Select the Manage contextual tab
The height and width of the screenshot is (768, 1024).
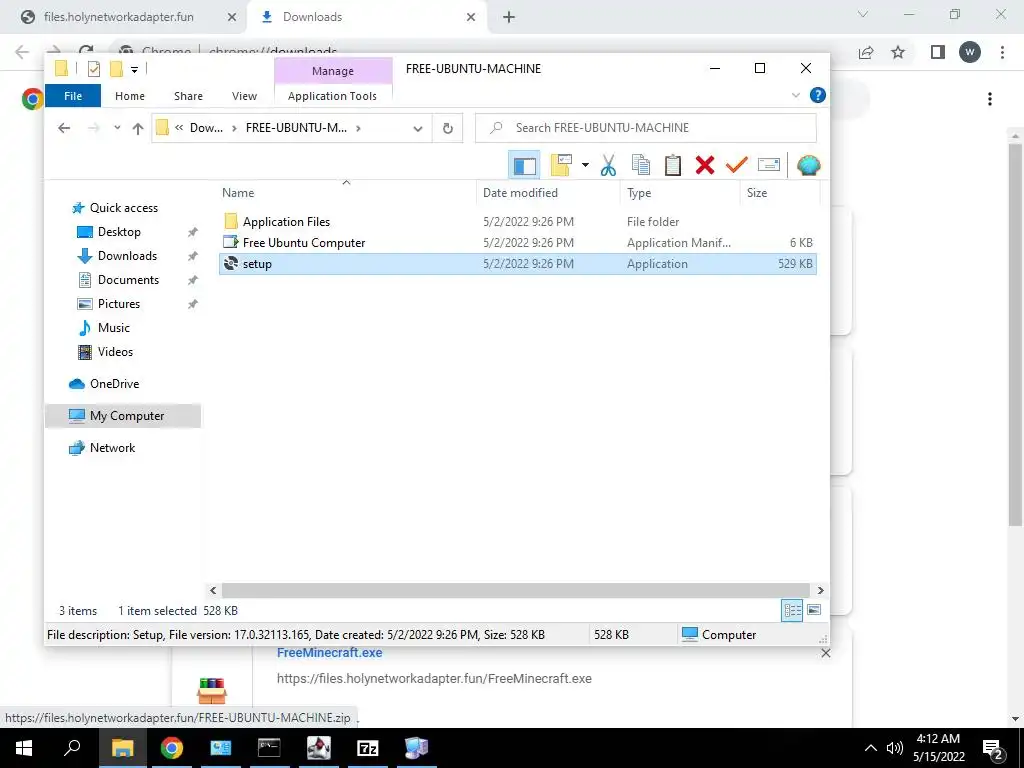click(x=333, y=71)
